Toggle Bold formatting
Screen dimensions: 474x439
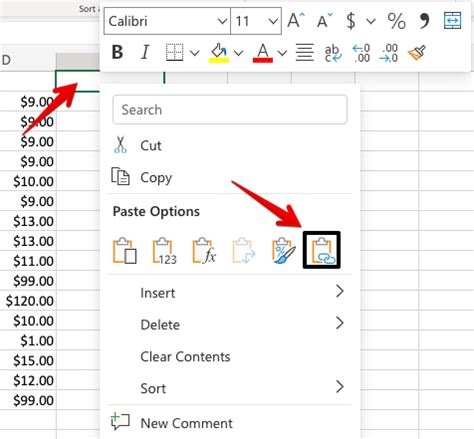tap(117, 52)
